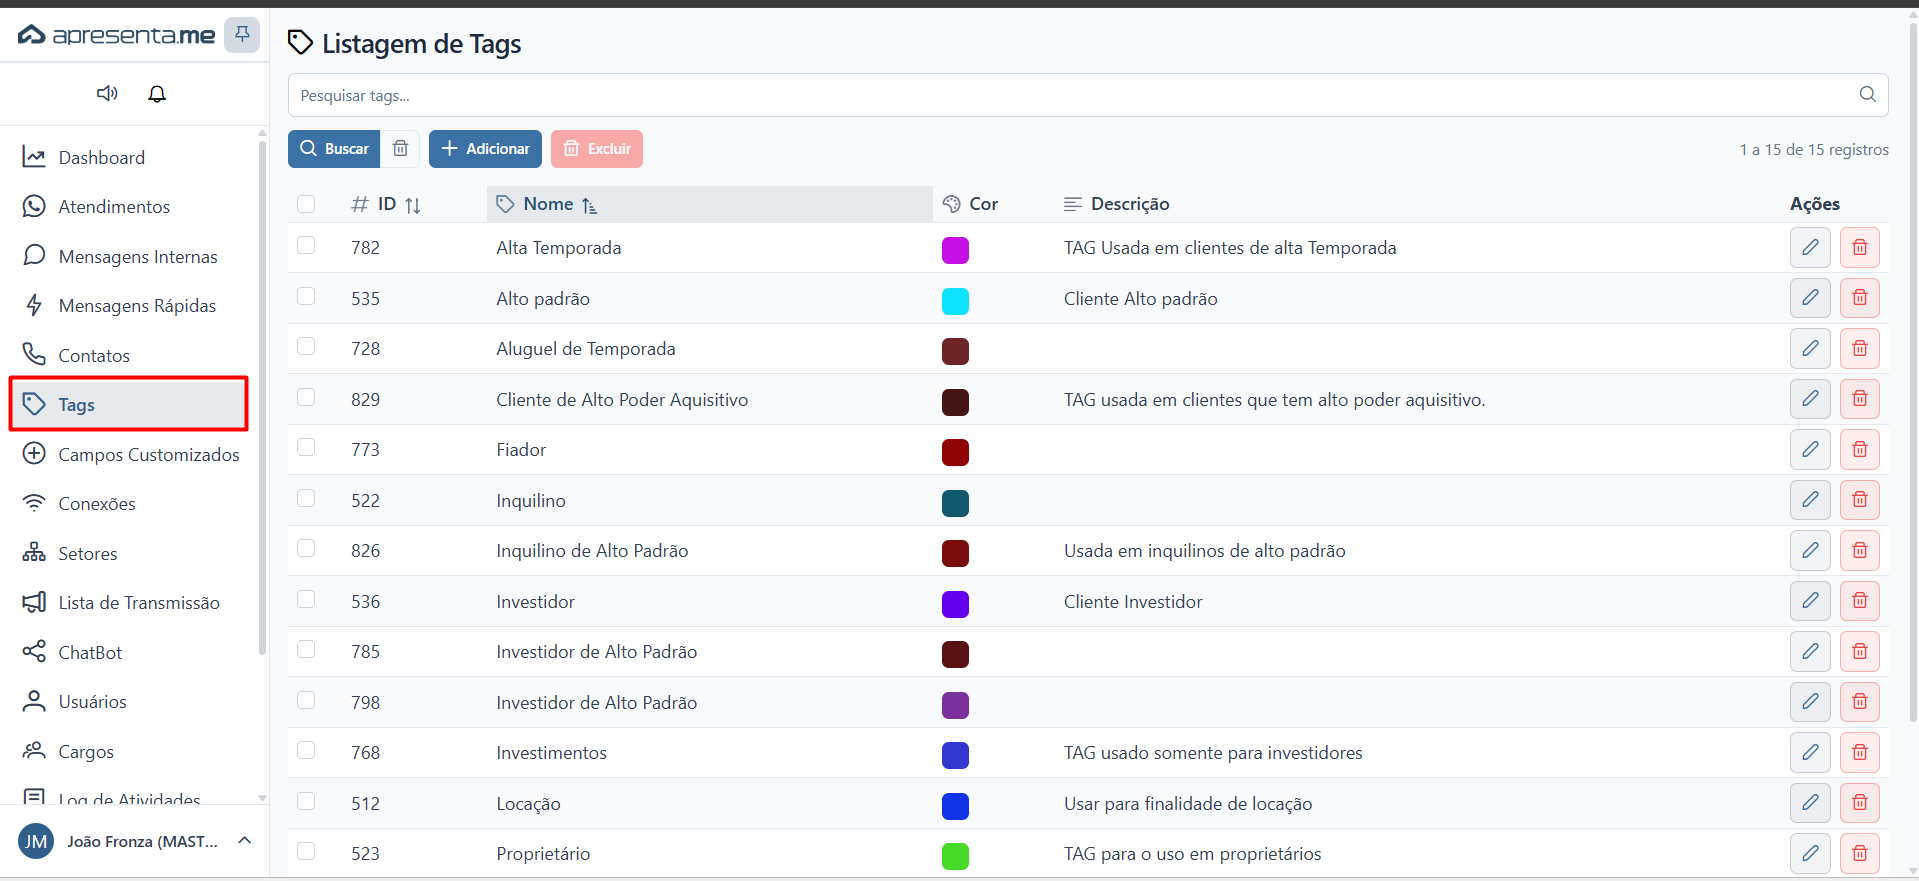
Task: Delete the Alta Temporada tag
Action: tap(1860, 247)
